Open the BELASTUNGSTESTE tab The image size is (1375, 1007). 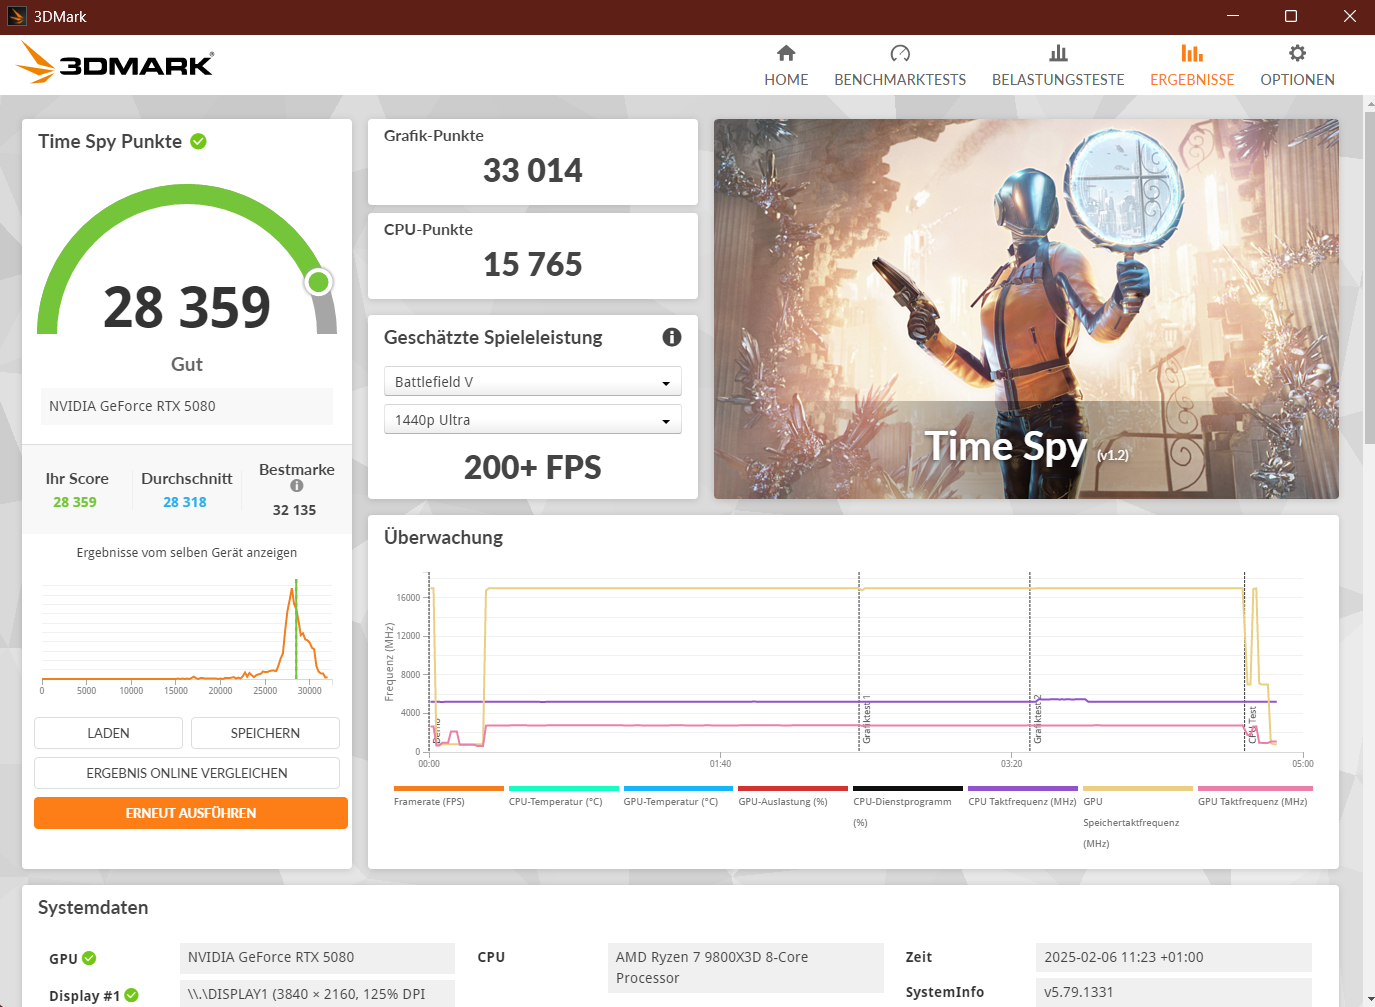[x=1058, y=66]
